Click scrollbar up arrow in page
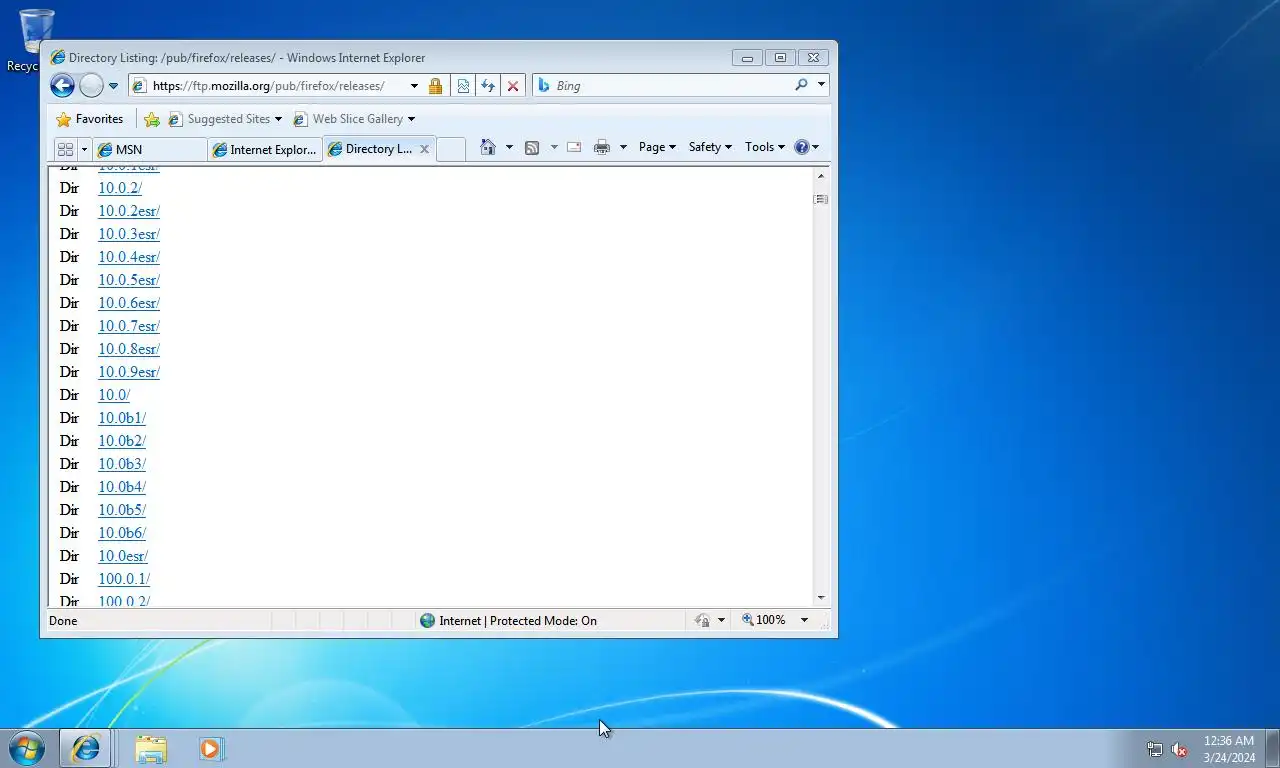Viewport: 1280px width, 768px height. [821, 176]
